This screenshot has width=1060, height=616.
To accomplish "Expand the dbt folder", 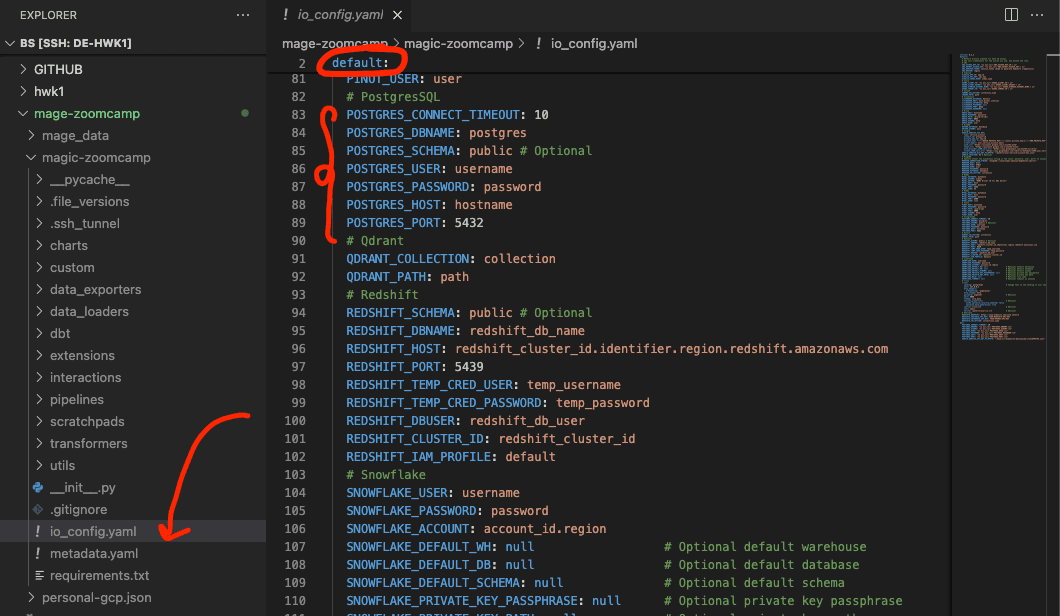I will [x=39, y=333].
